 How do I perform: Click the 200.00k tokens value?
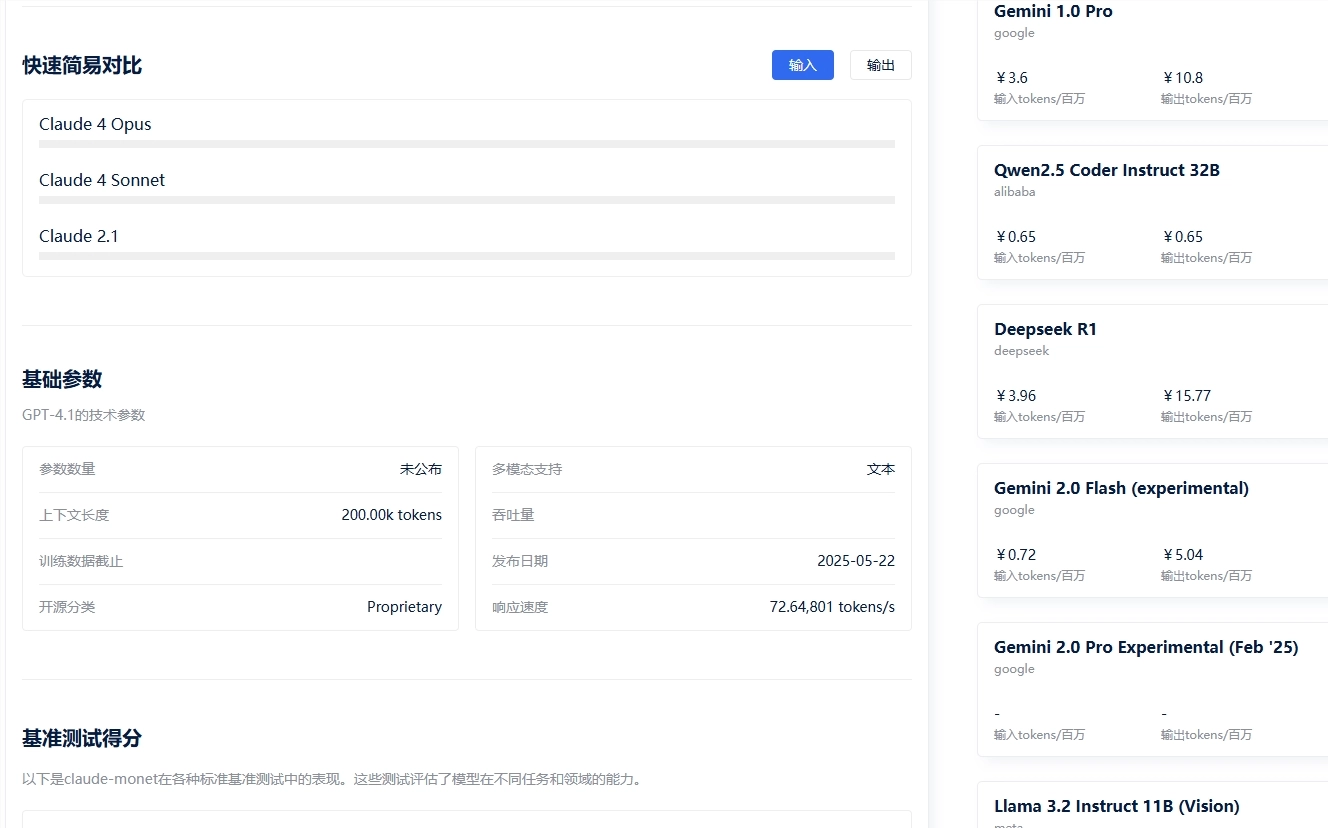coord(391,515)
